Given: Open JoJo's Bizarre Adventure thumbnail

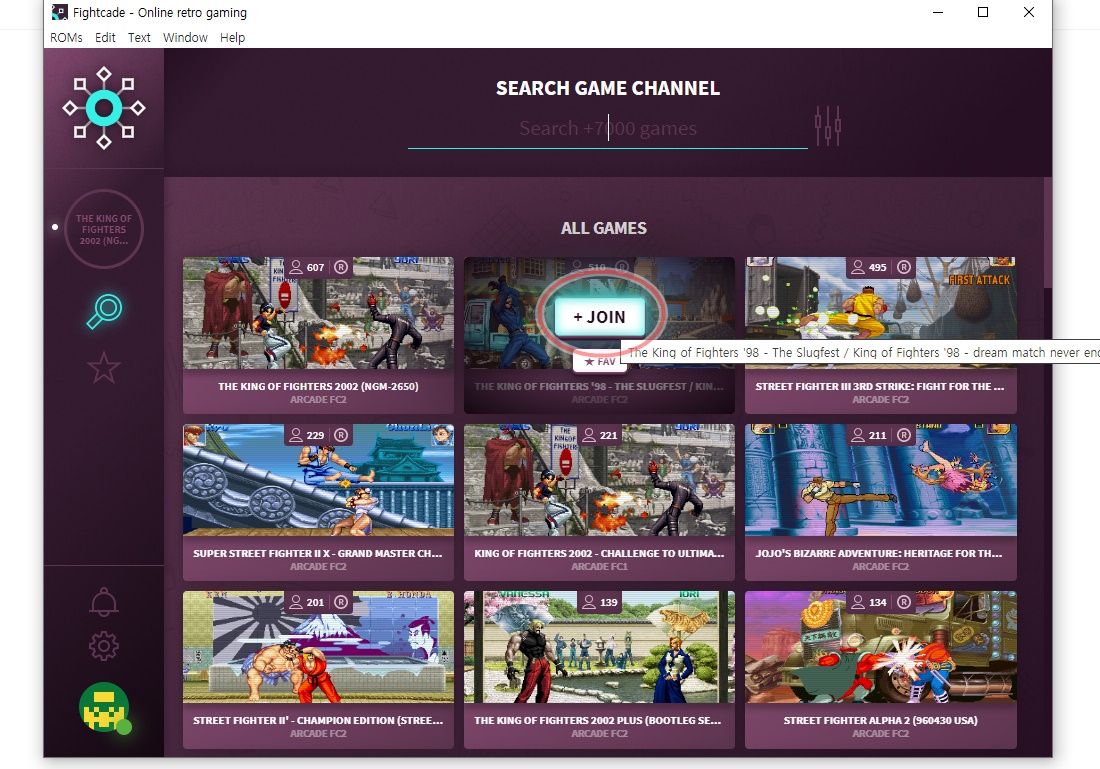Looking at the screenshot, I should [880, 480].
